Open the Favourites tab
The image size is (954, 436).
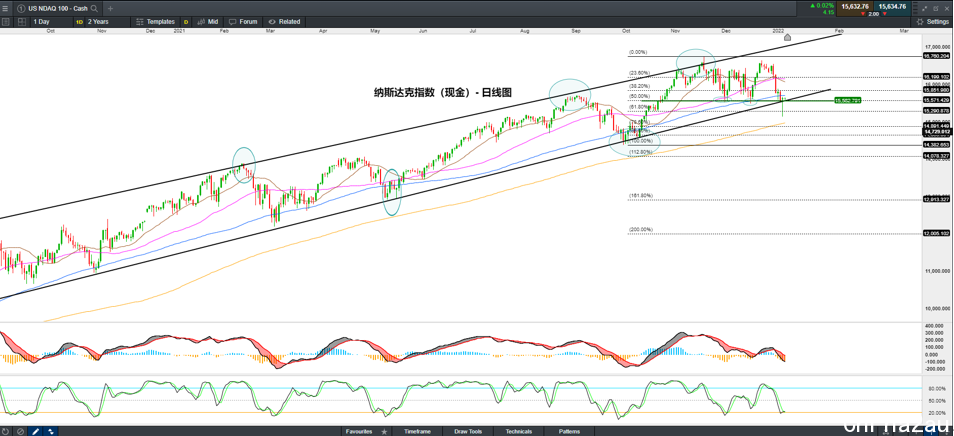359,431
